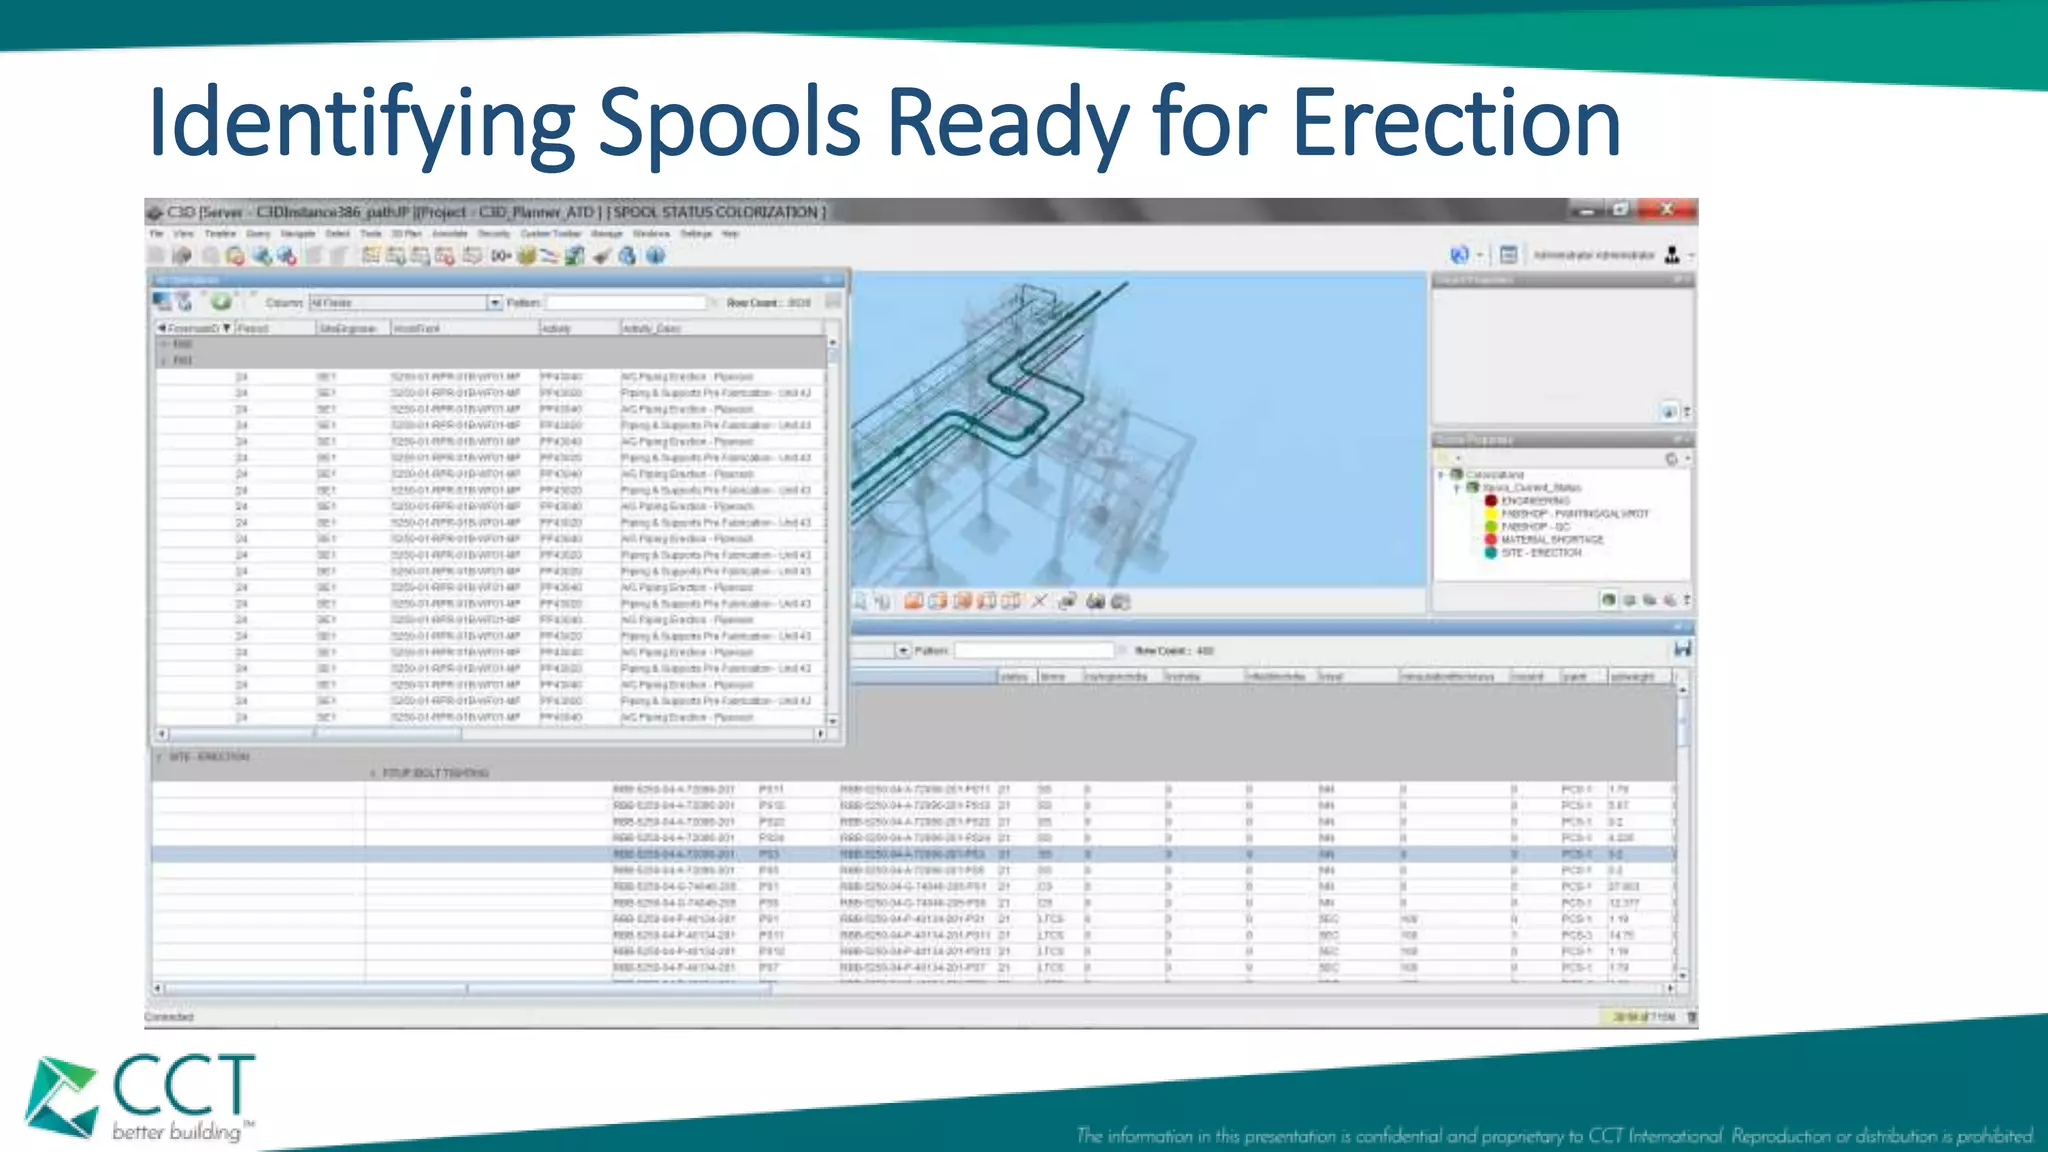Viewport: 2048px width, 1152px height.
Task: Click the SITE - ERECTION teal color swatch
Action: [x=1490, y=553]
